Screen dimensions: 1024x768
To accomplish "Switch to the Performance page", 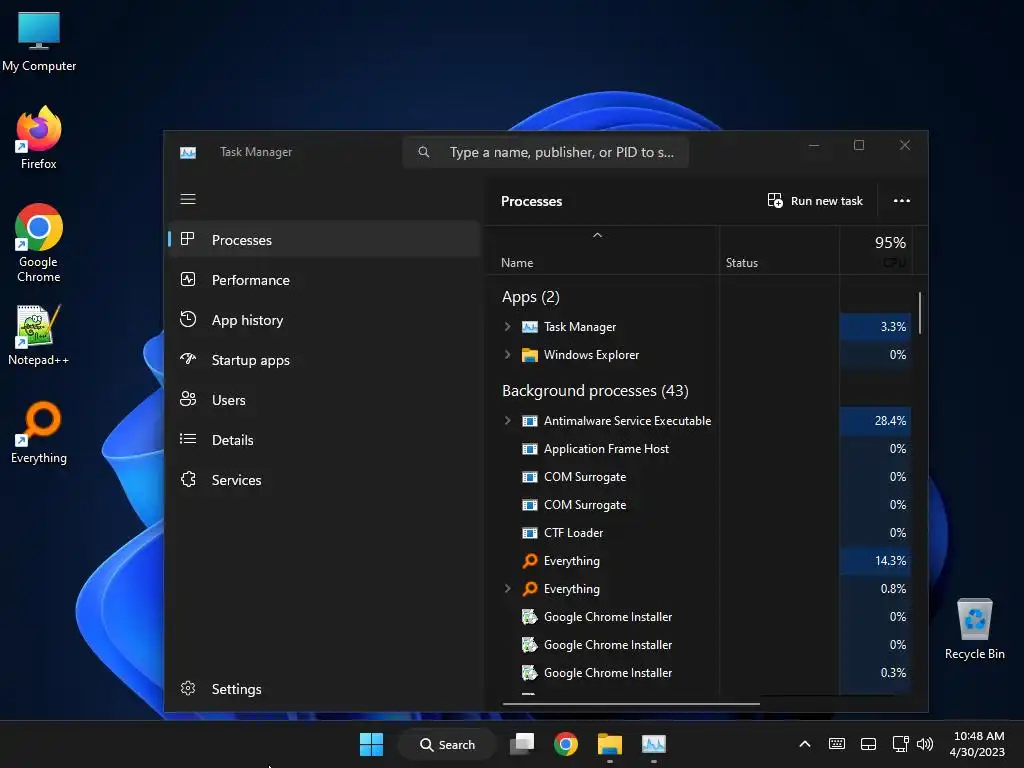I will tap(324, 280).
